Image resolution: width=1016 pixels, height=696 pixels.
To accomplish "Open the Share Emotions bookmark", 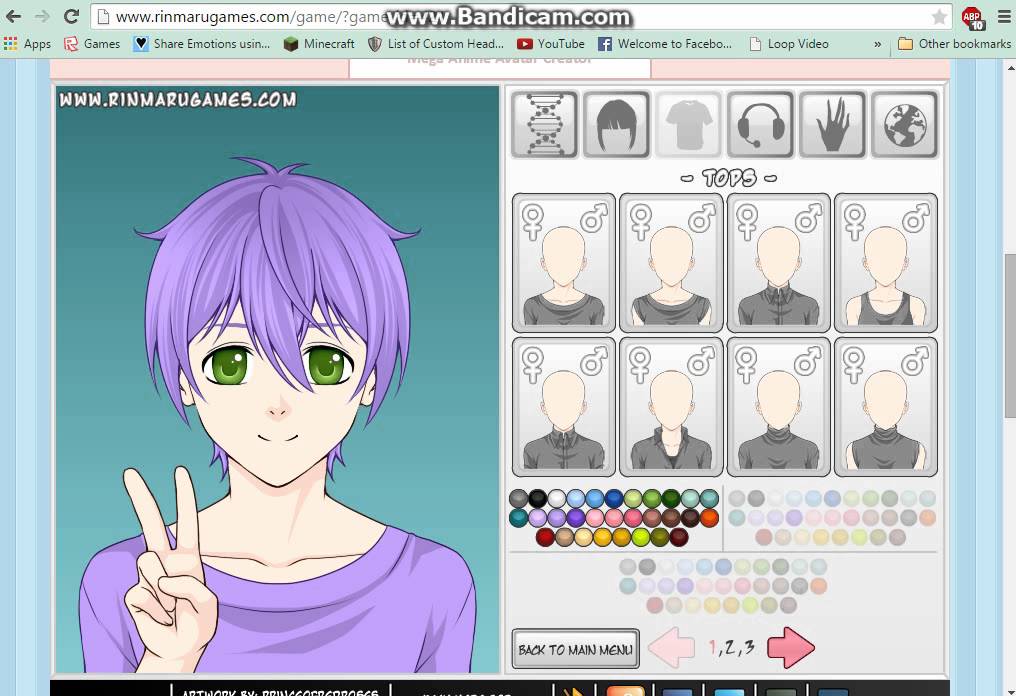I will pyautogui.click(x=202, y=44).
